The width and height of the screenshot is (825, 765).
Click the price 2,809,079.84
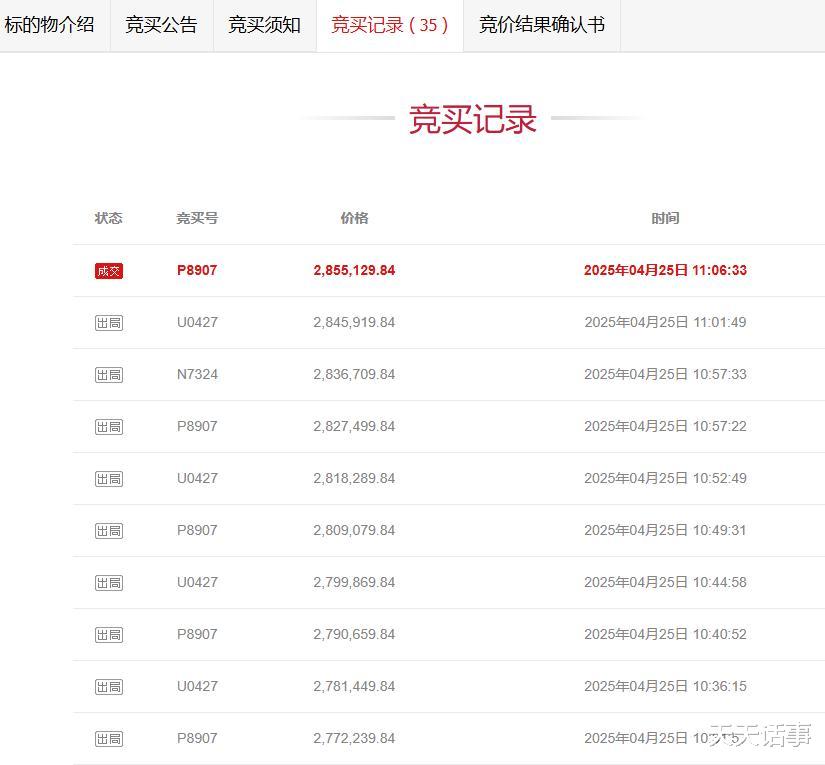pos(354,530)
